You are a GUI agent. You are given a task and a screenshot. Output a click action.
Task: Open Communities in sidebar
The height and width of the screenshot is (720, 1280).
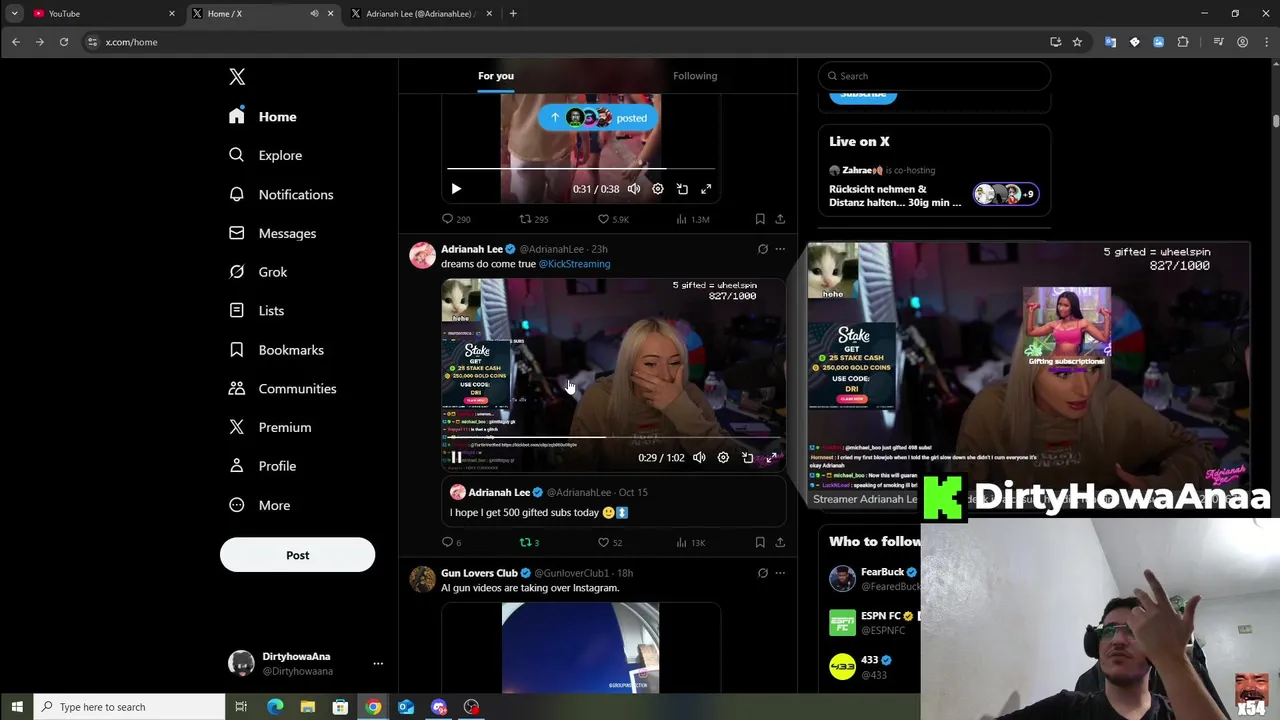282,388
